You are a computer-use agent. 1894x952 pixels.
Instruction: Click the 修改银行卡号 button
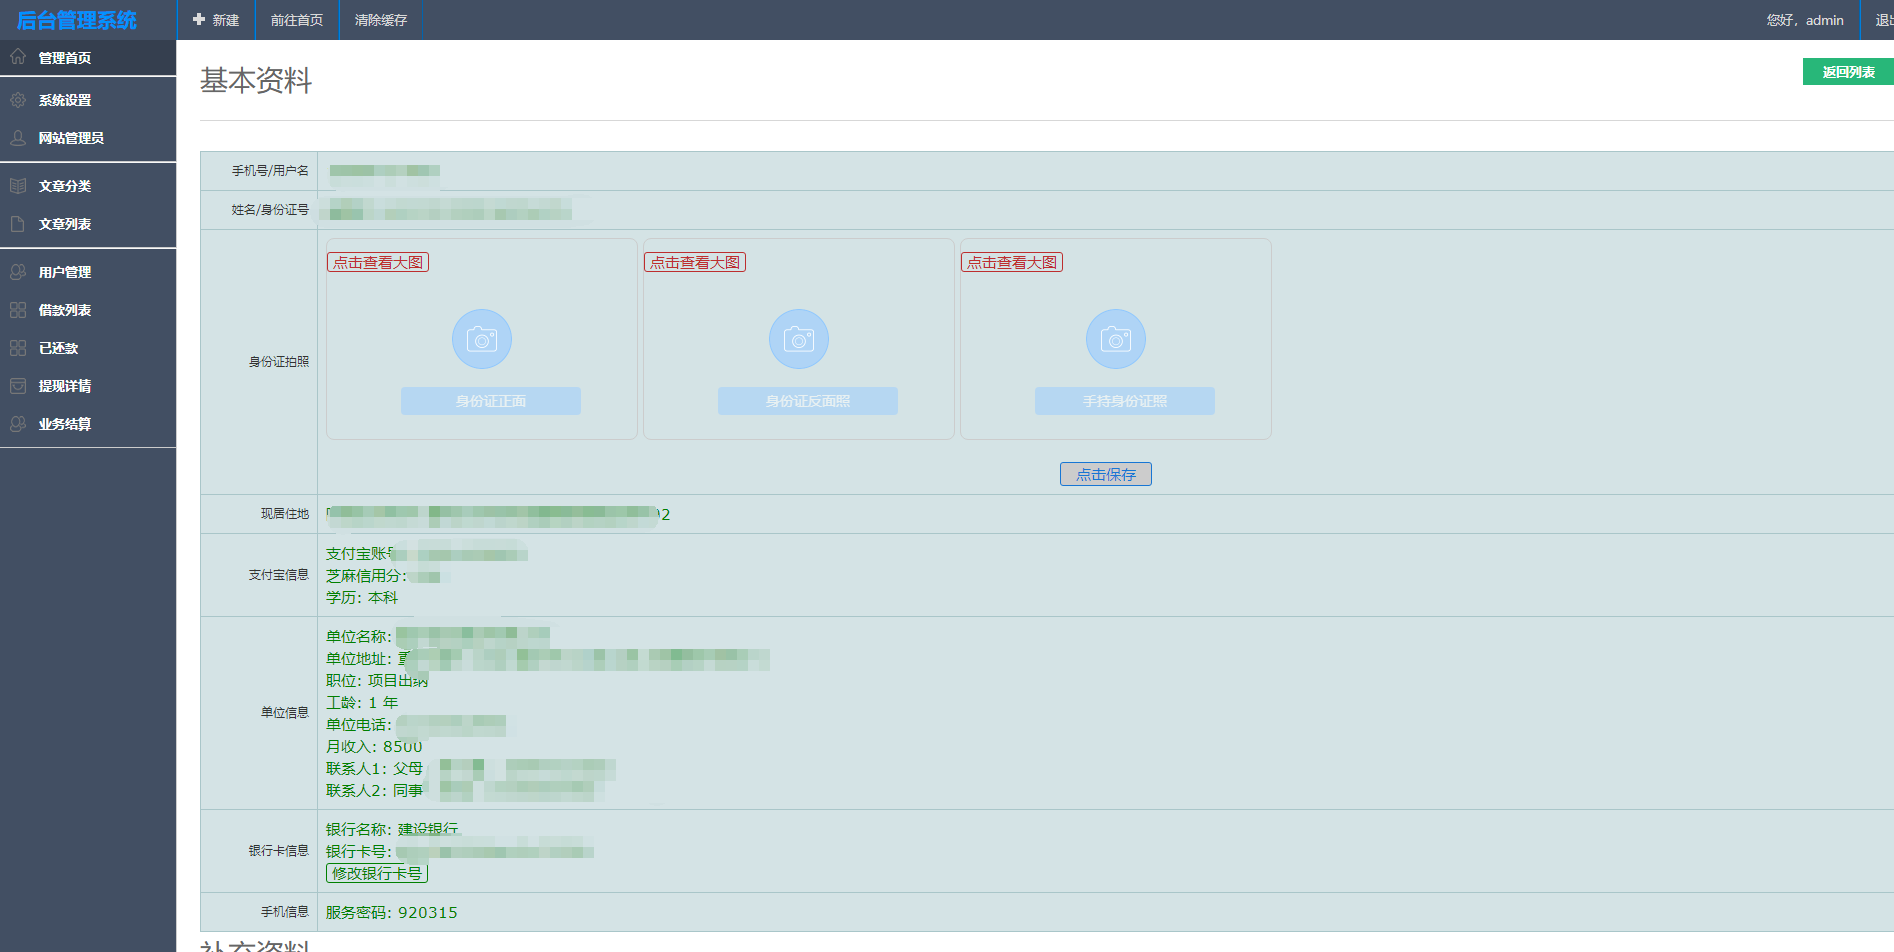pos(377,873)
